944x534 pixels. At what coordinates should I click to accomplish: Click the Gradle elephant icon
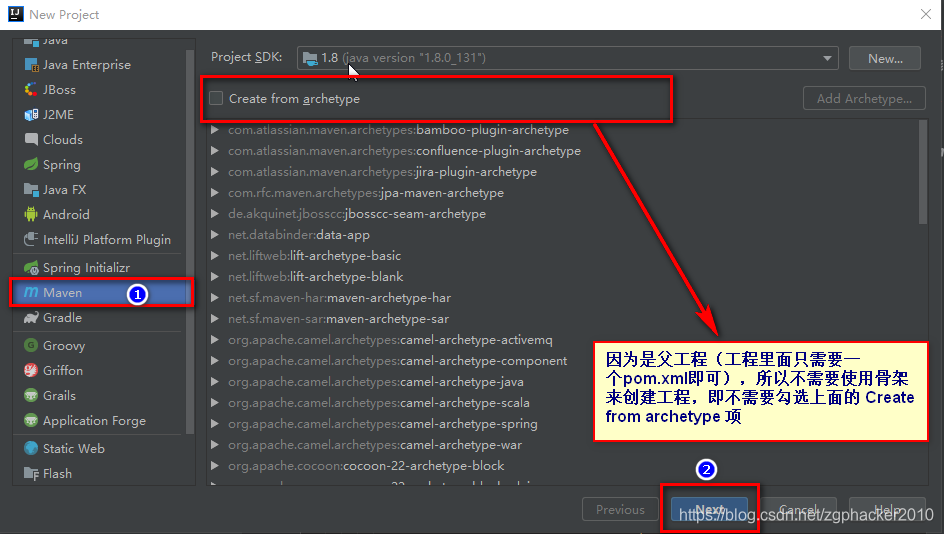(x=31, y=318)
